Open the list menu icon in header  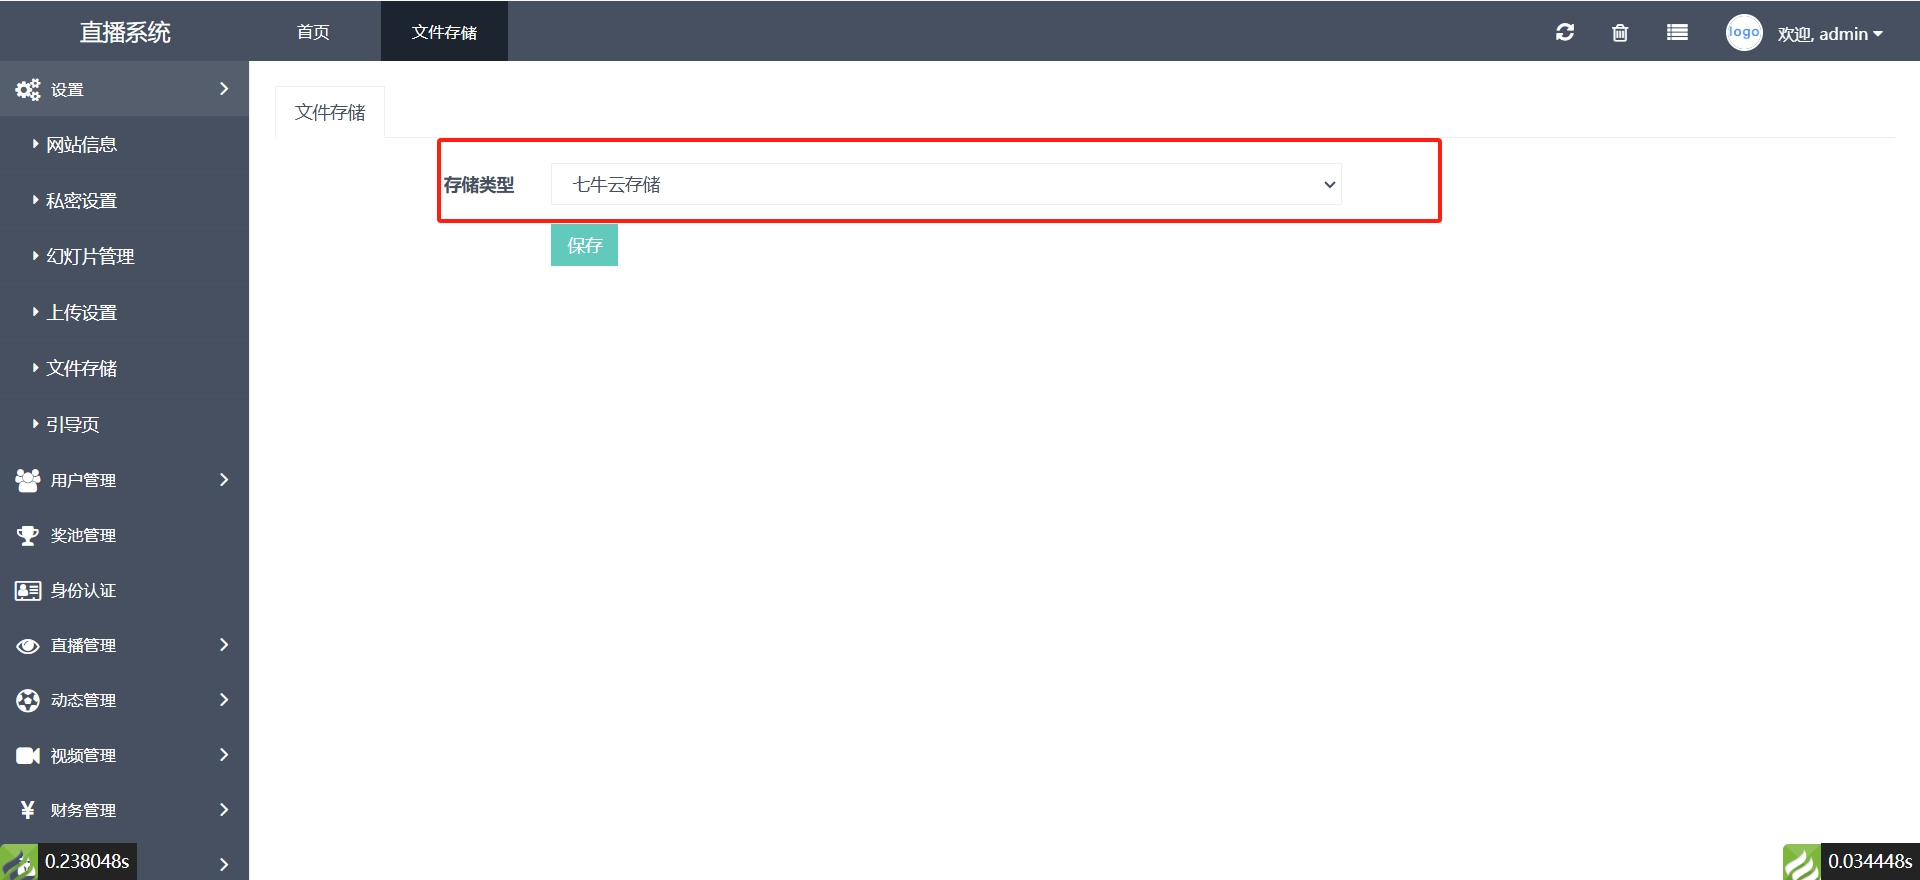[1677, 32]
